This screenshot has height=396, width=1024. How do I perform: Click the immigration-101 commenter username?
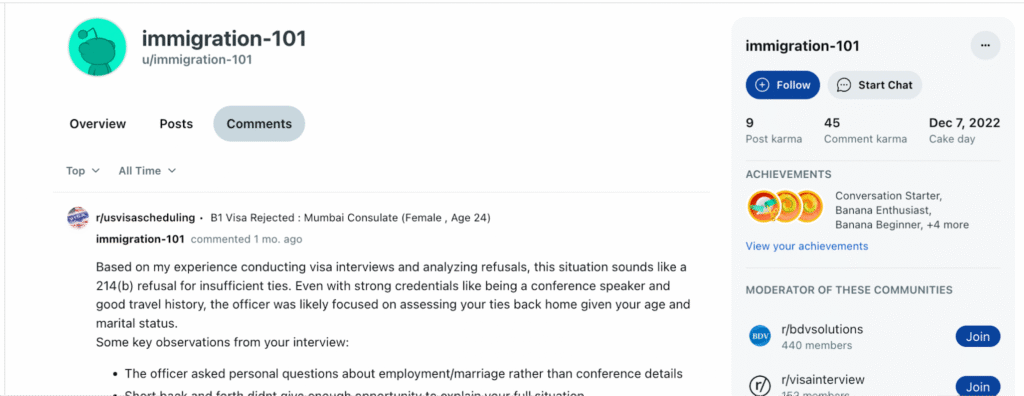coord(140,239)
